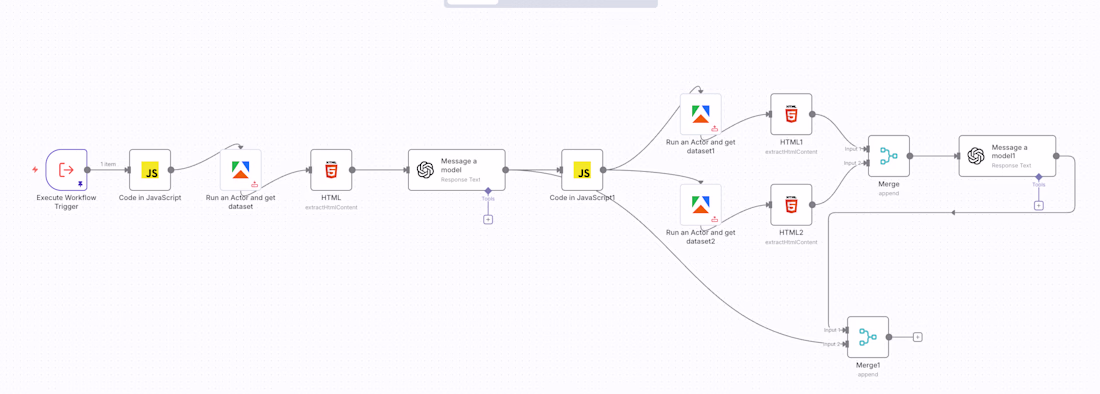Click the 'append' subtitle under Merge1

(868, 374)
